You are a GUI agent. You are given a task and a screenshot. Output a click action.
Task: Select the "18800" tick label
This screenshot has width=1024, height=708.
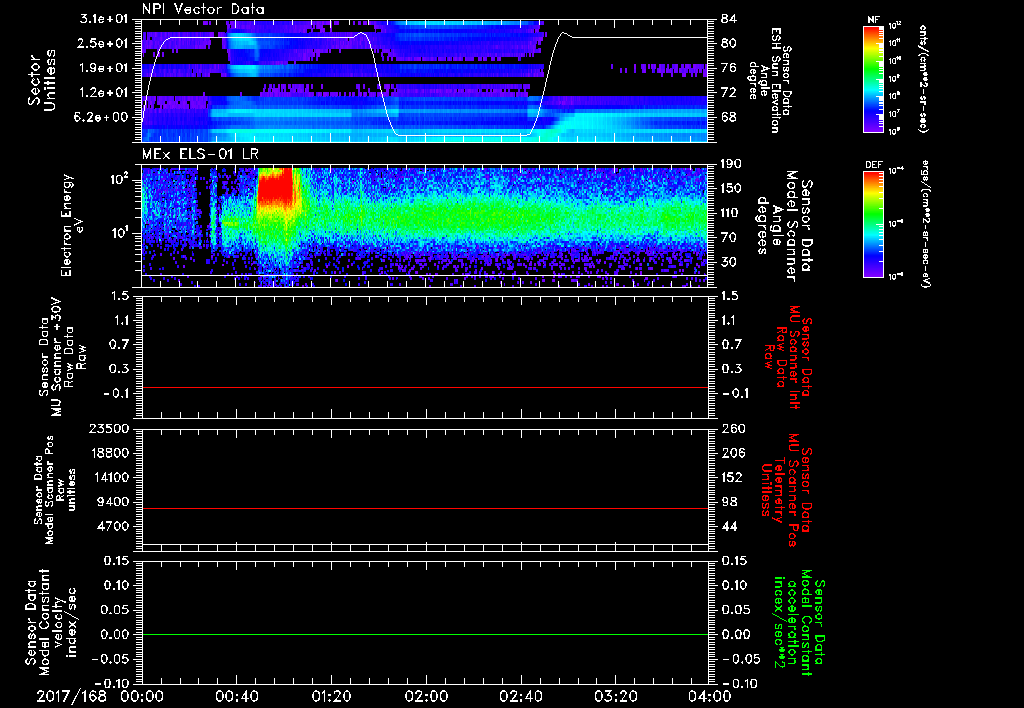pyautogui.click(x=110, y=453)
